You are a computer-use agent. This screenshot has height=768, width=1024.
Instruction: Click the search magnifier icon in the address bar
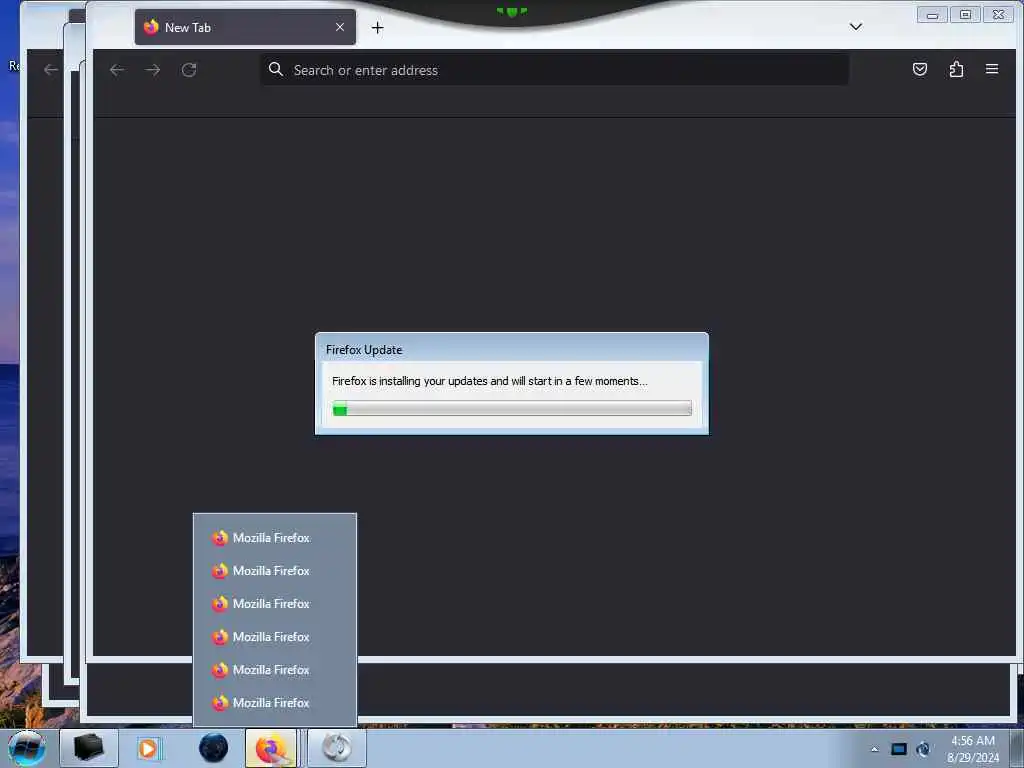276,69
